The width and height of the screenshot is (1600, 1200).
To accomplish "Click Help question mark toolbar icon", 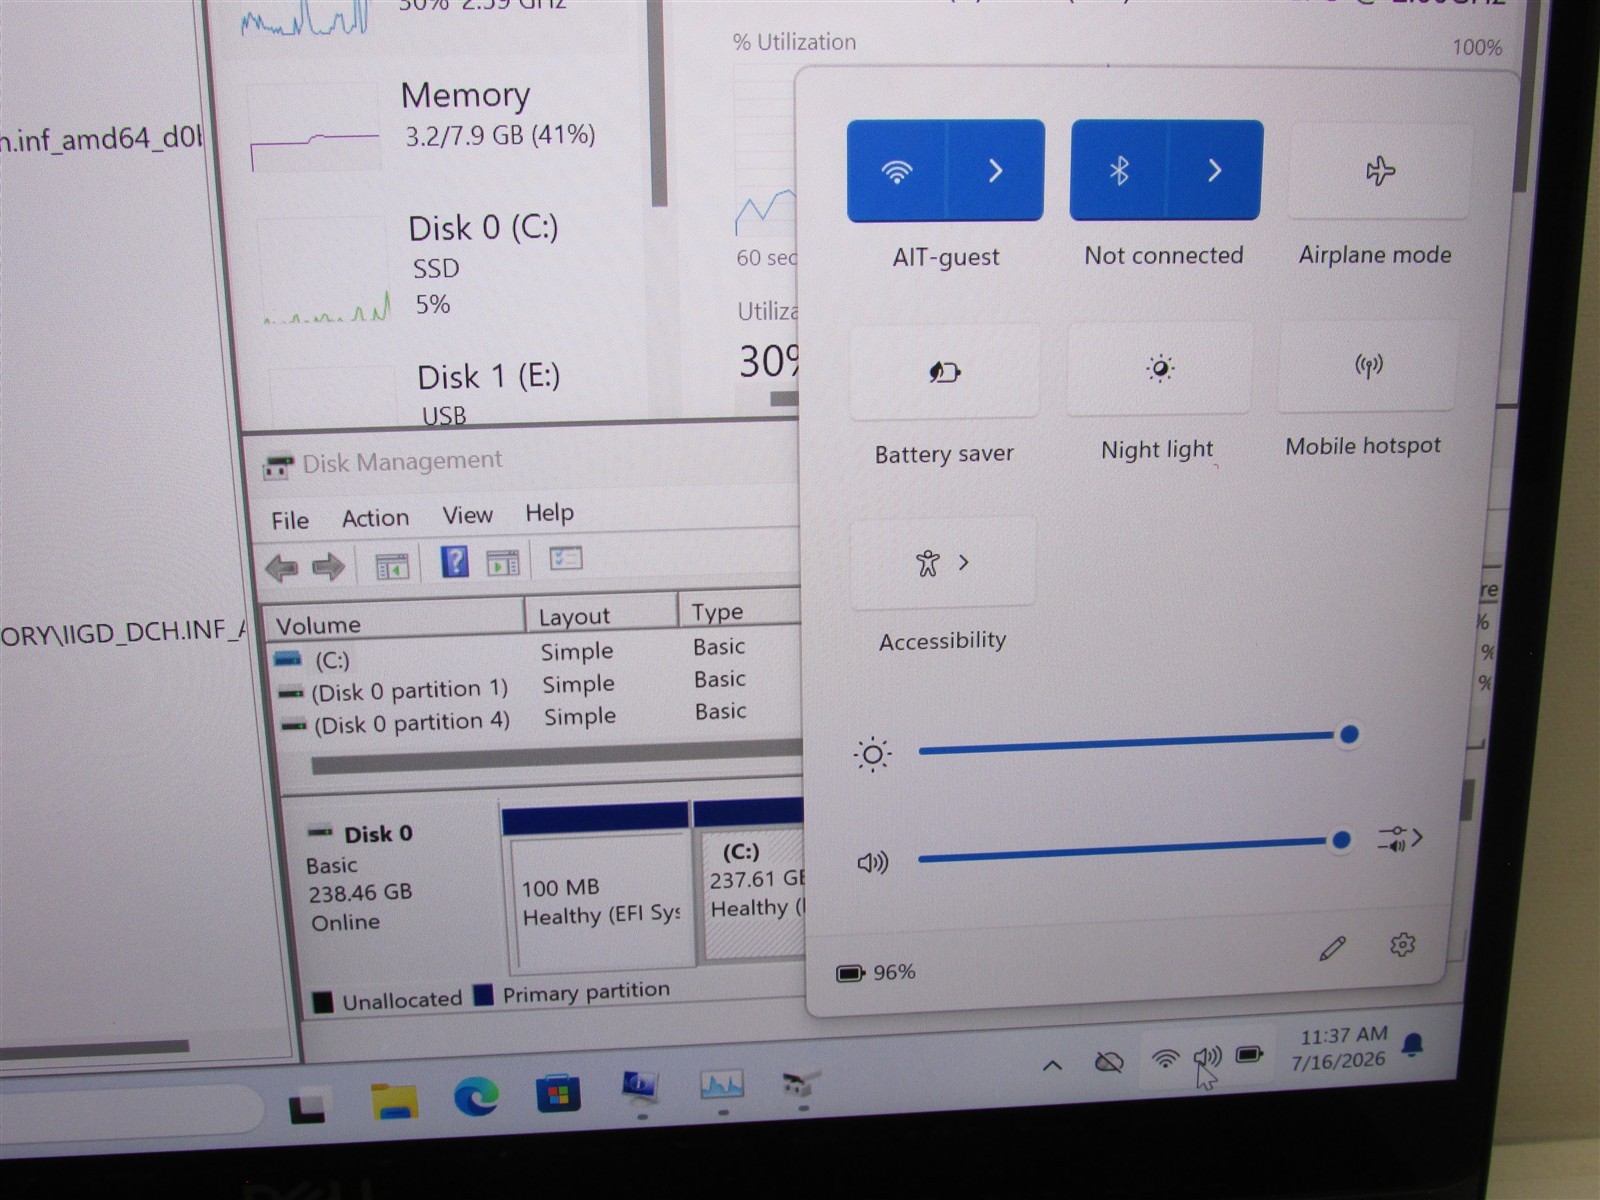I will pos(455,563).
